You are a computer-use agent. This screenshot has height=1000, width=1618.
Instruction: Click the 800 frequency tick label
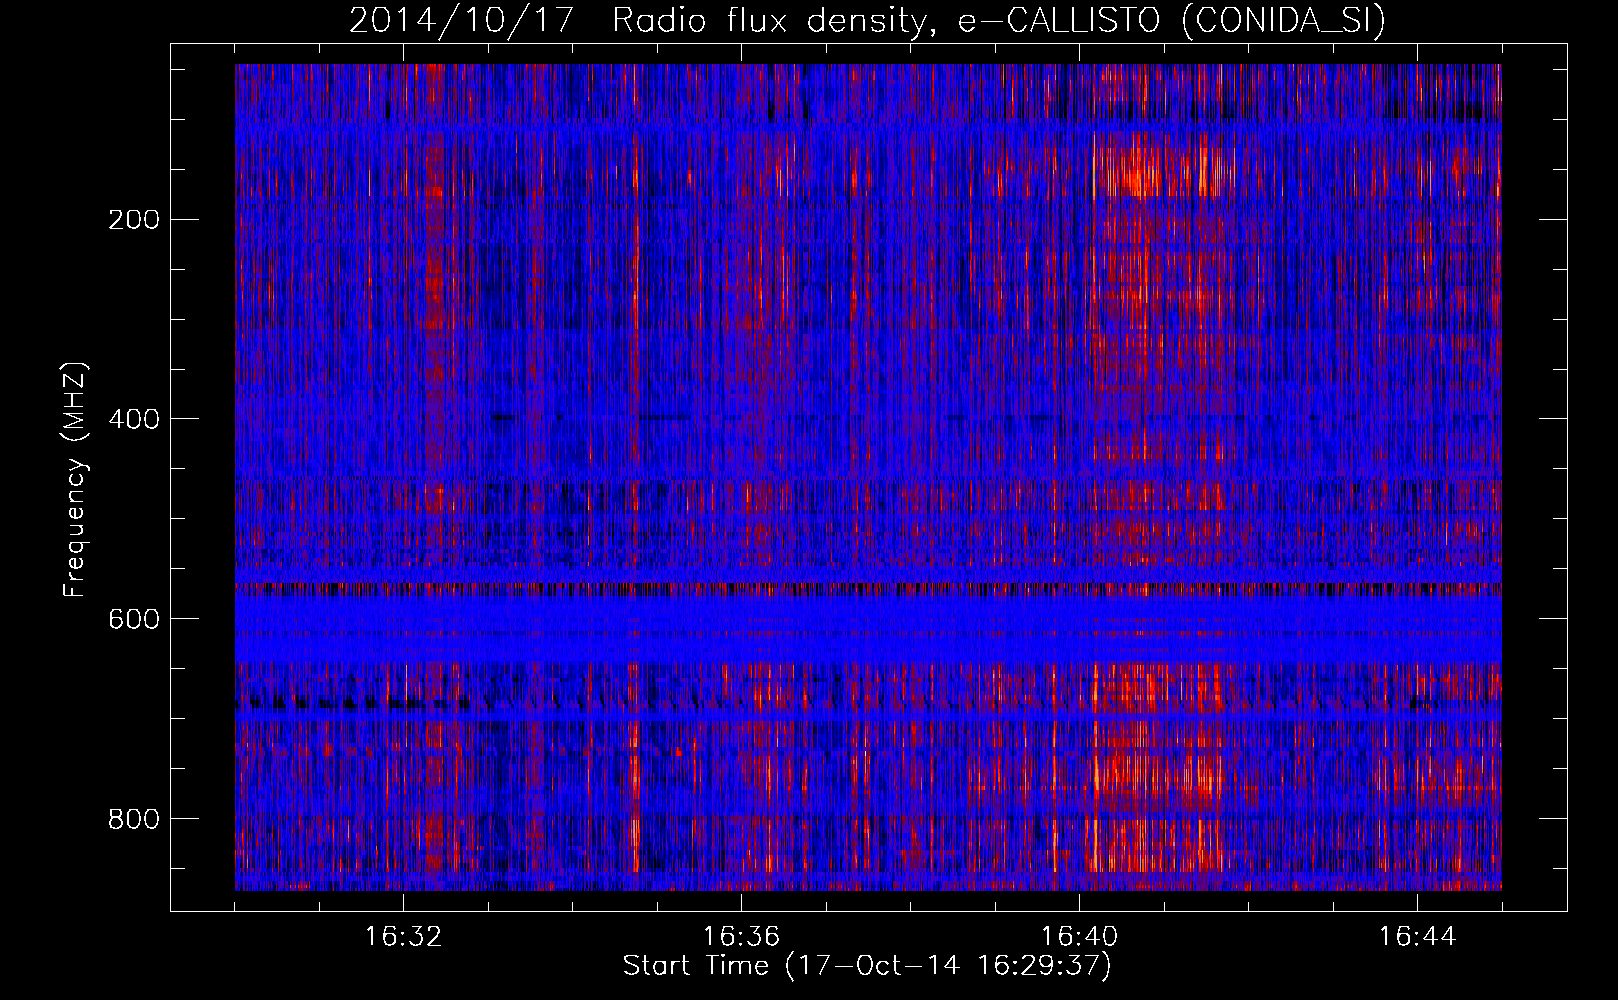pos(133,819)
